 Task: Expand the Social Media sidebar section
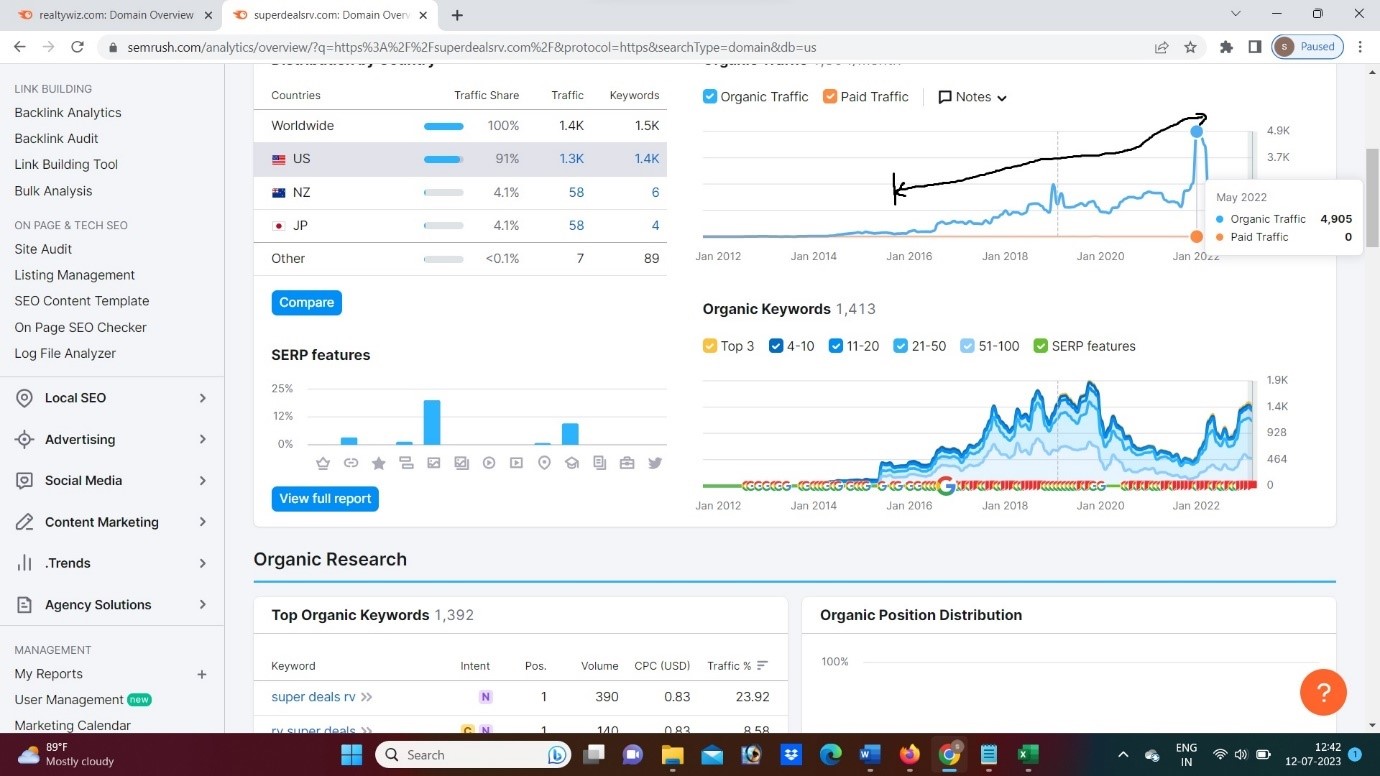202,481
